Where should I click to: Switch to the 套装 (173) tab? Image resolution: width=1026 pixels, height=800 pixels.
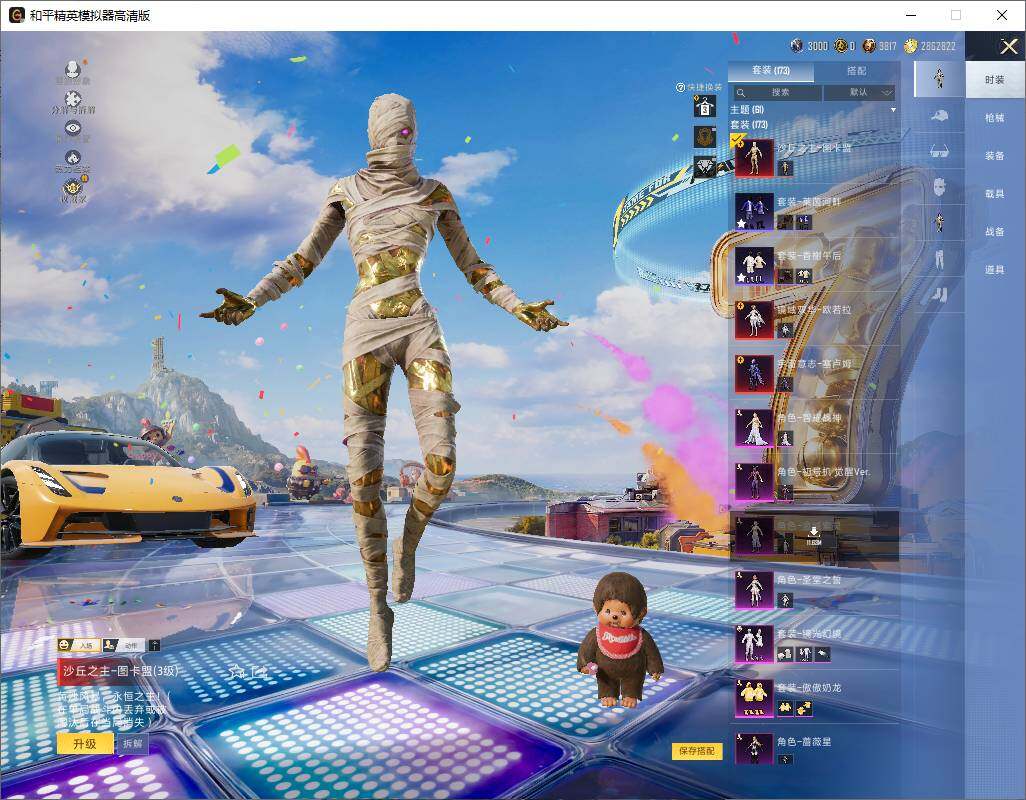point(771,70)
